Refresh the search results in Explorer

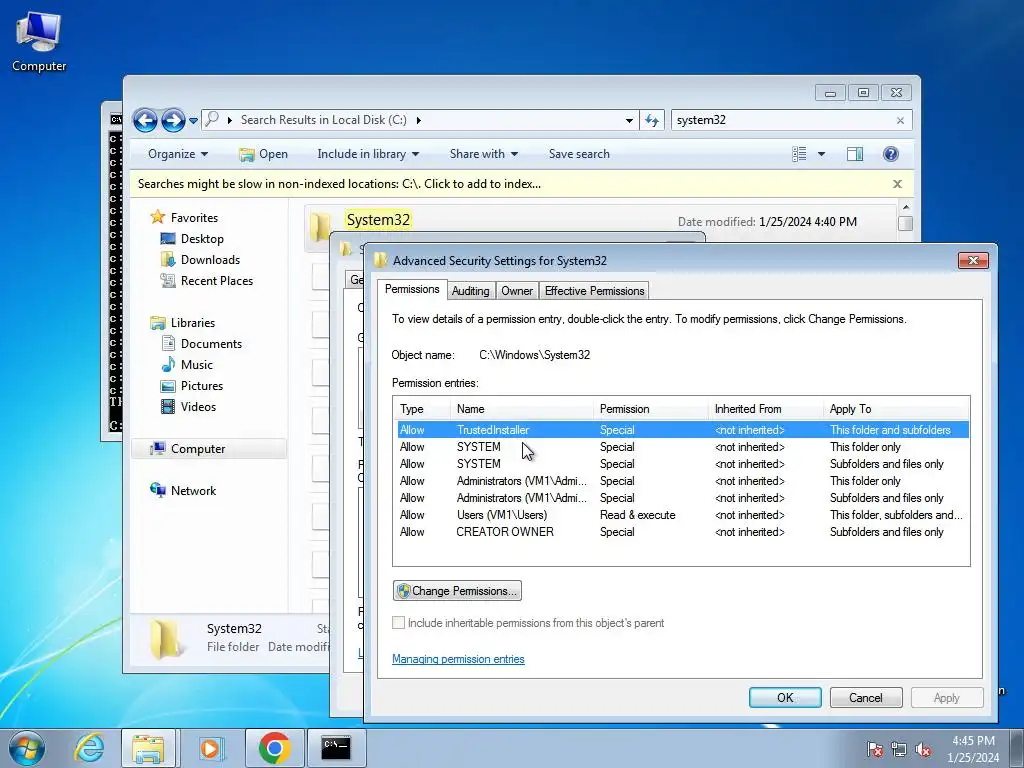pyautogui.click(x=652, y=120)
